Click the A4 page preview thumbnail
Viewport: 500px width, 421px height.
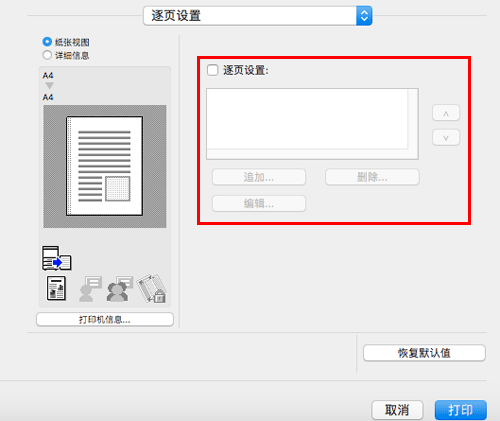coord(105,166)
